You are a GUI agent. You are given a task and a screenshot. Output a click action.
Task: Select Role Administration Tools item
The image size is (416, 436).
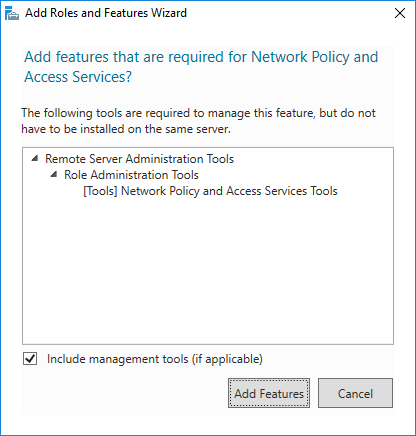131,175
